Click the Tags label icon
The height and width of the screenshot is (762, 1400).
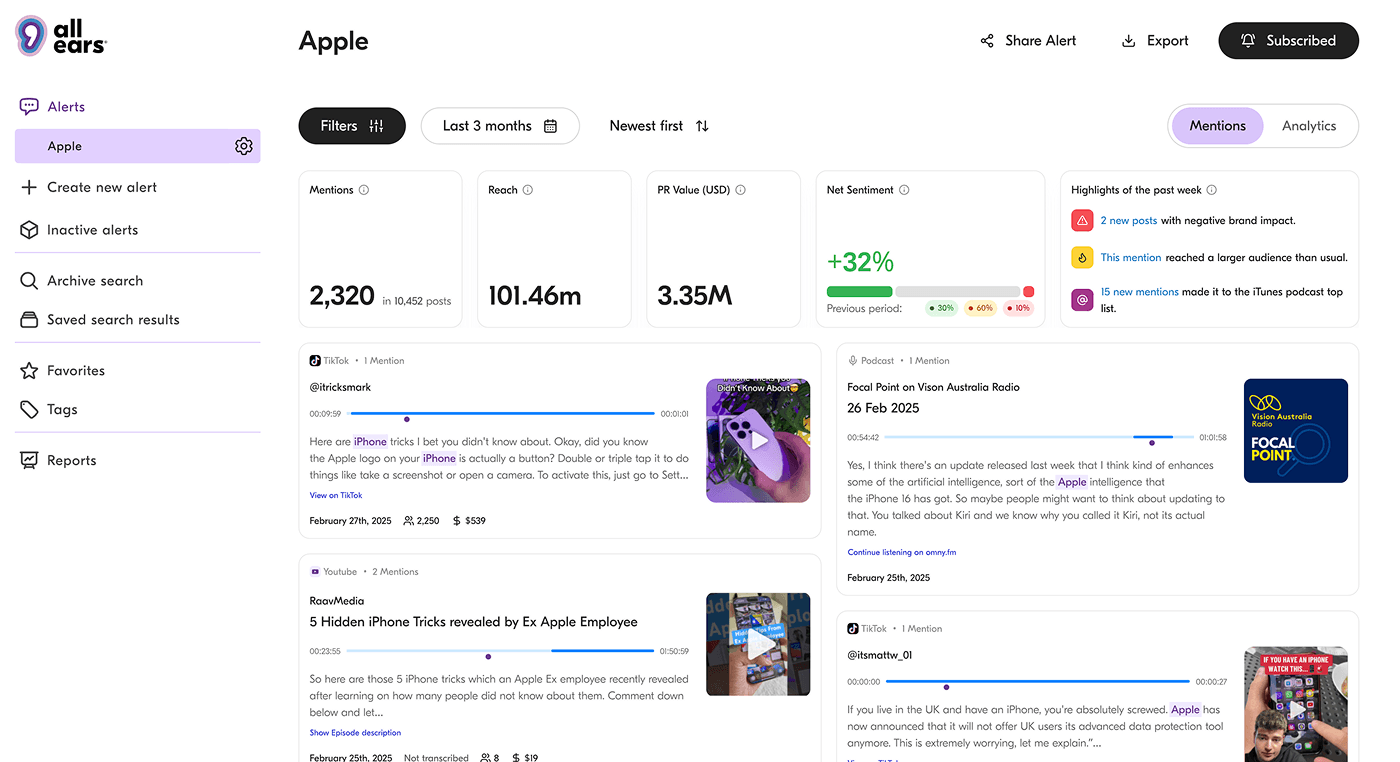(29, 410)
